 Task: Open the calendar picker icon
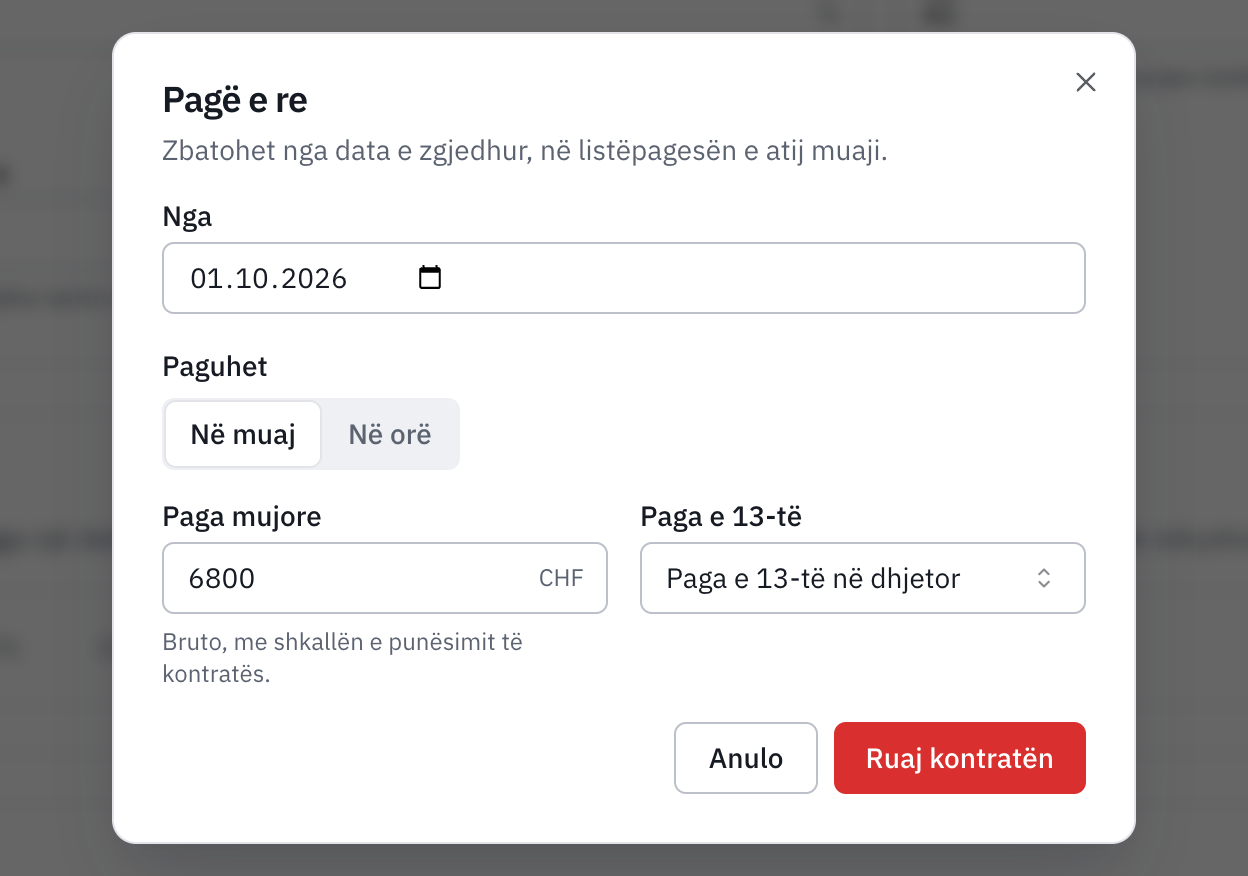[x=430, y=277]
